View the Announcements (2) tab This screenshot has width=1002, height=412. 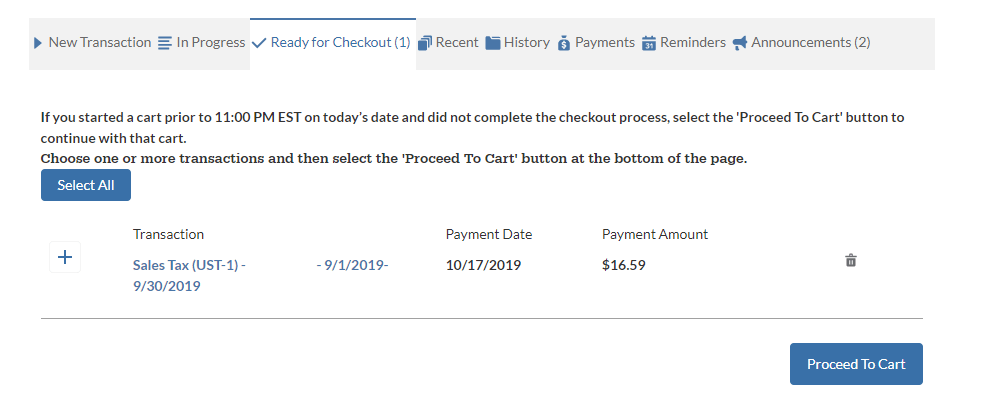(810, 43)
